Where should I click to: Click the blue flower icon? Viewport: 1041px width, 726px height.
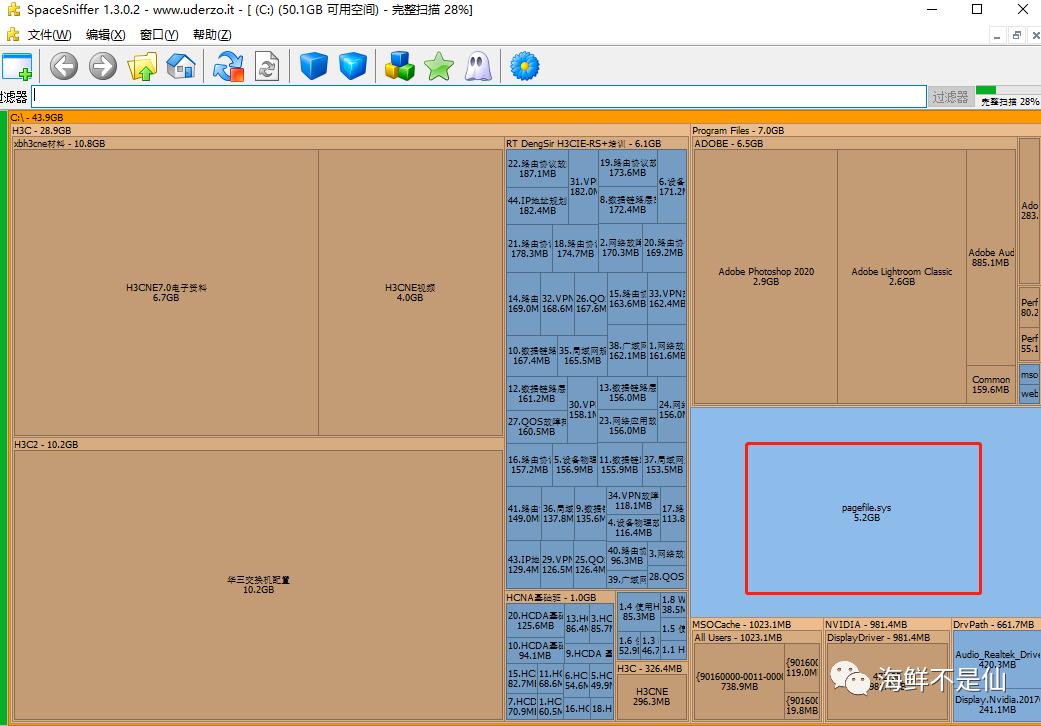coord(524,67)
